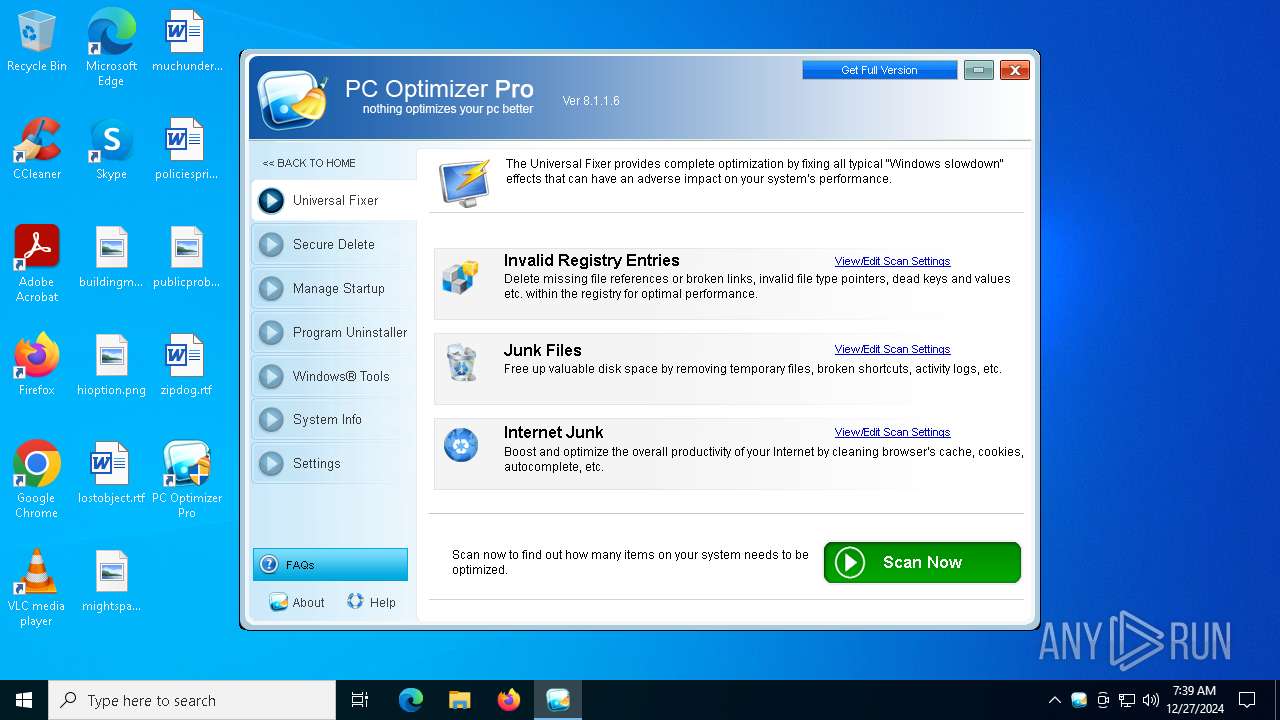The image size is (1280, 720).
Task: Go back via << BACK TO HOME
Action: 309,163
